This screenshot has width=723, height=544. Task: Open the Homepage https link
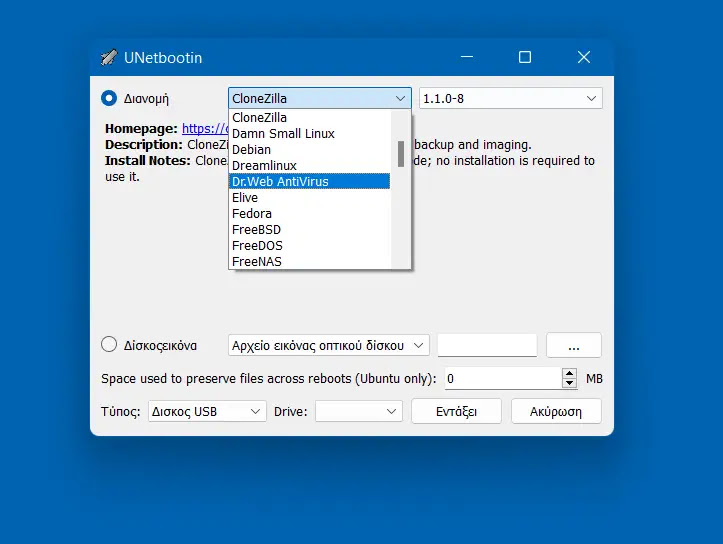(205, 129)
